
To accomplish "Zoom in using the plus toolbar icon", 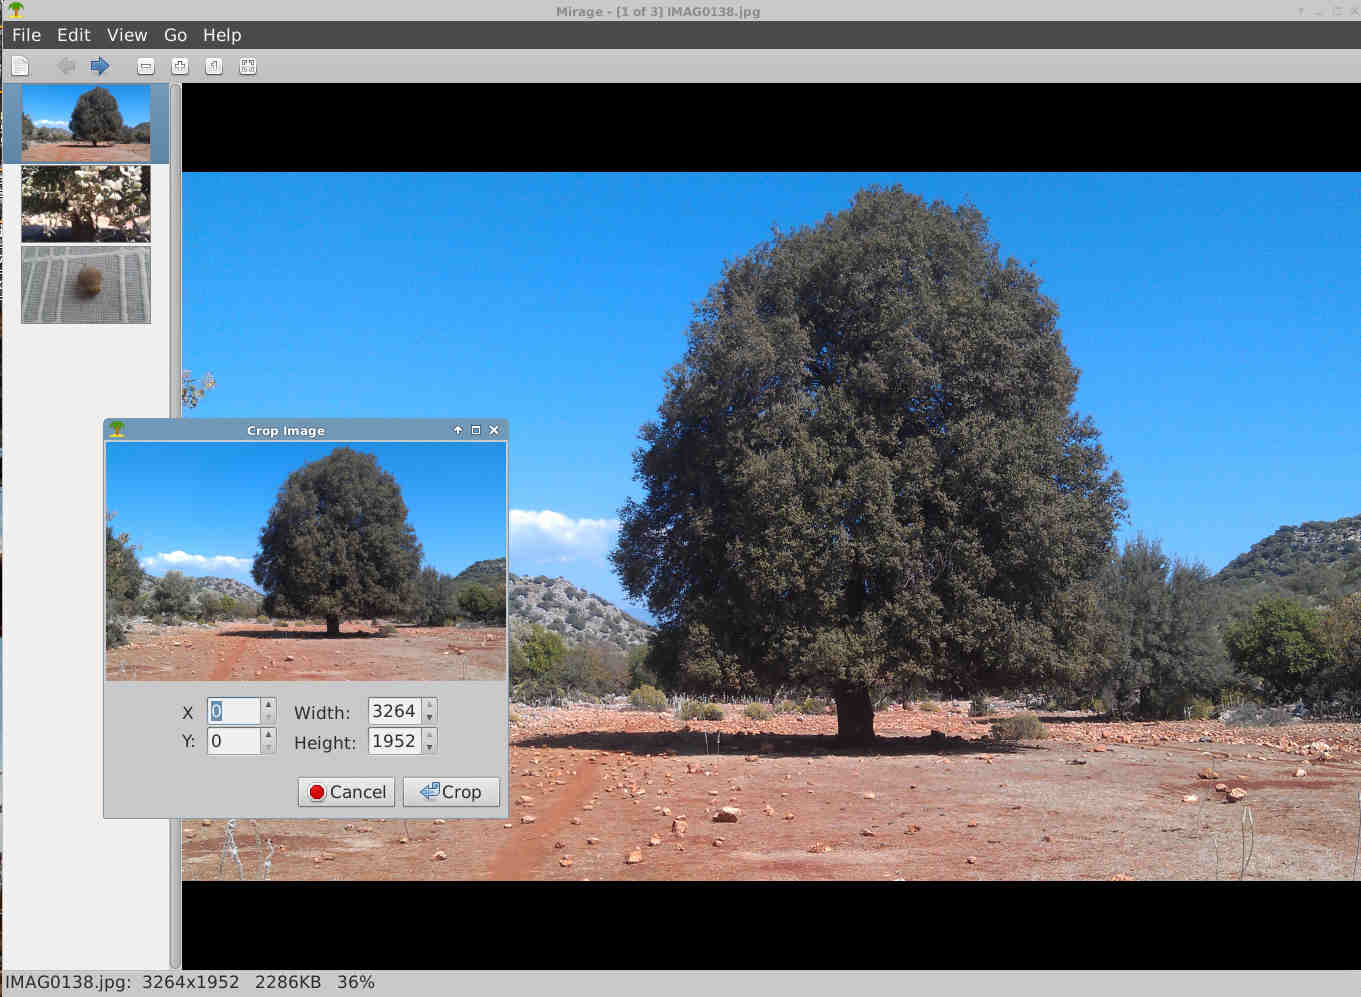I will [180, 66].
